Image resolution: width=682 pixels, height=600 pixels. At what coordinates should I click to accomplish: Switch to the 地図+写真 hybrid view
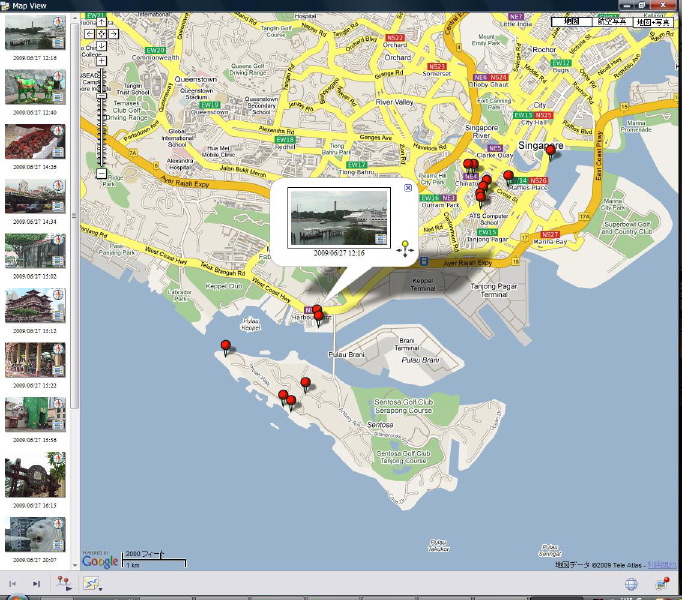click(x=648, y=20)
